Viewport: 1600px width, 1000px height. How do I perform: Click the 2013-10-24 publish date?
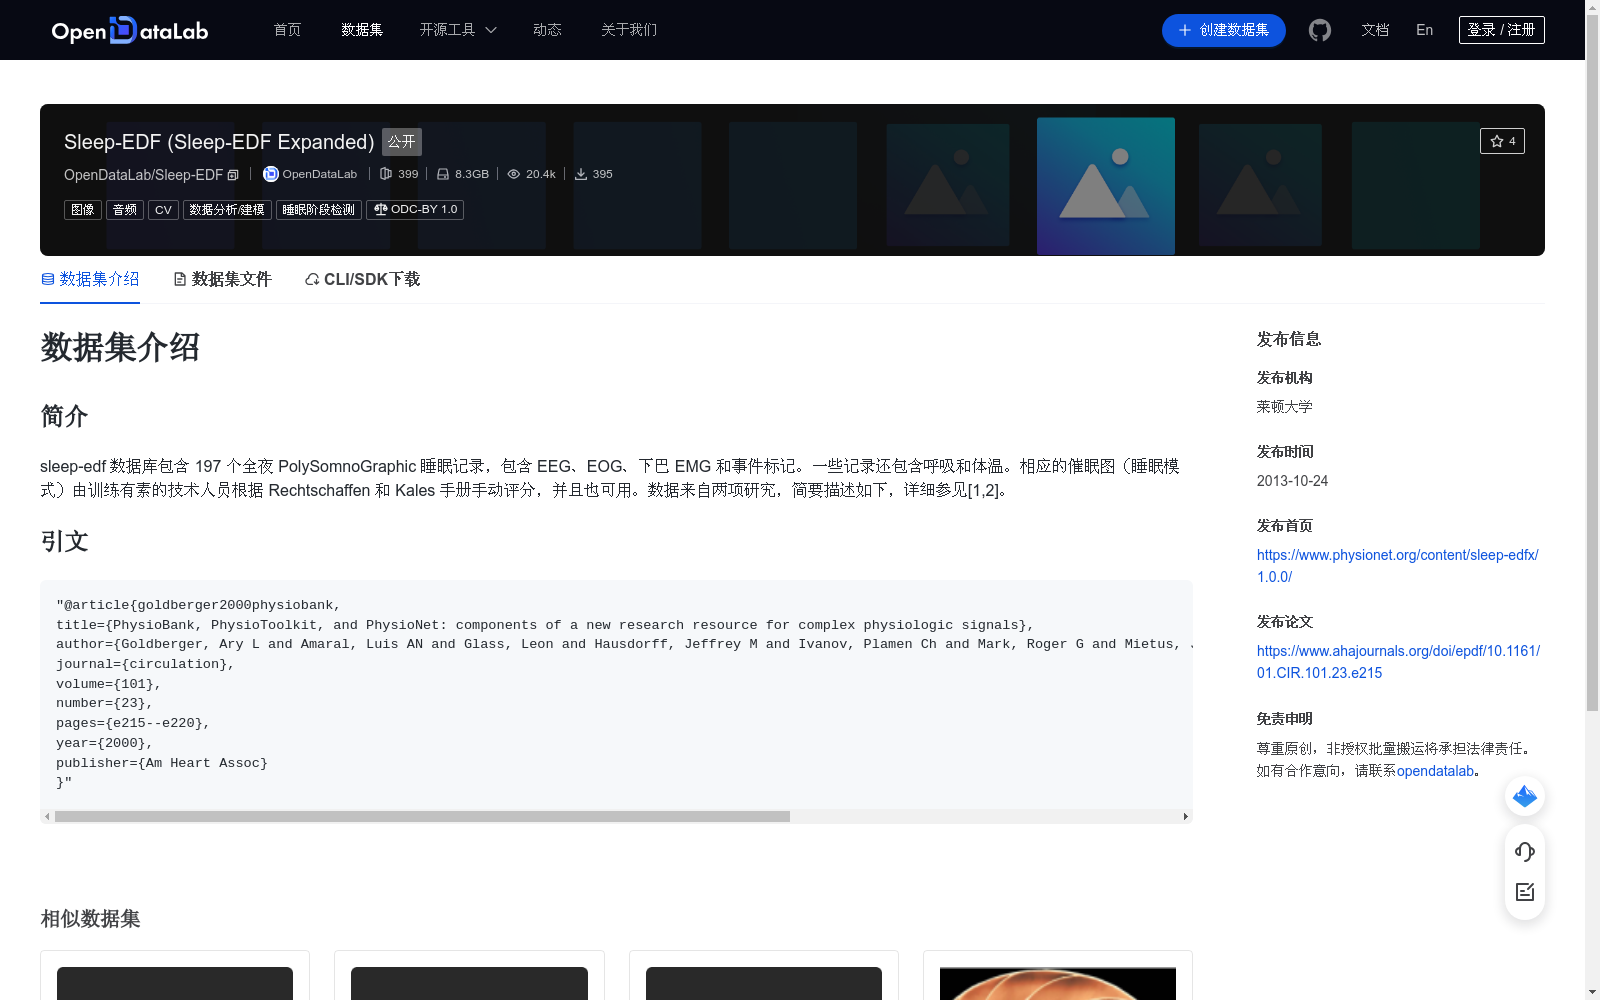[x=1292, y=481]
